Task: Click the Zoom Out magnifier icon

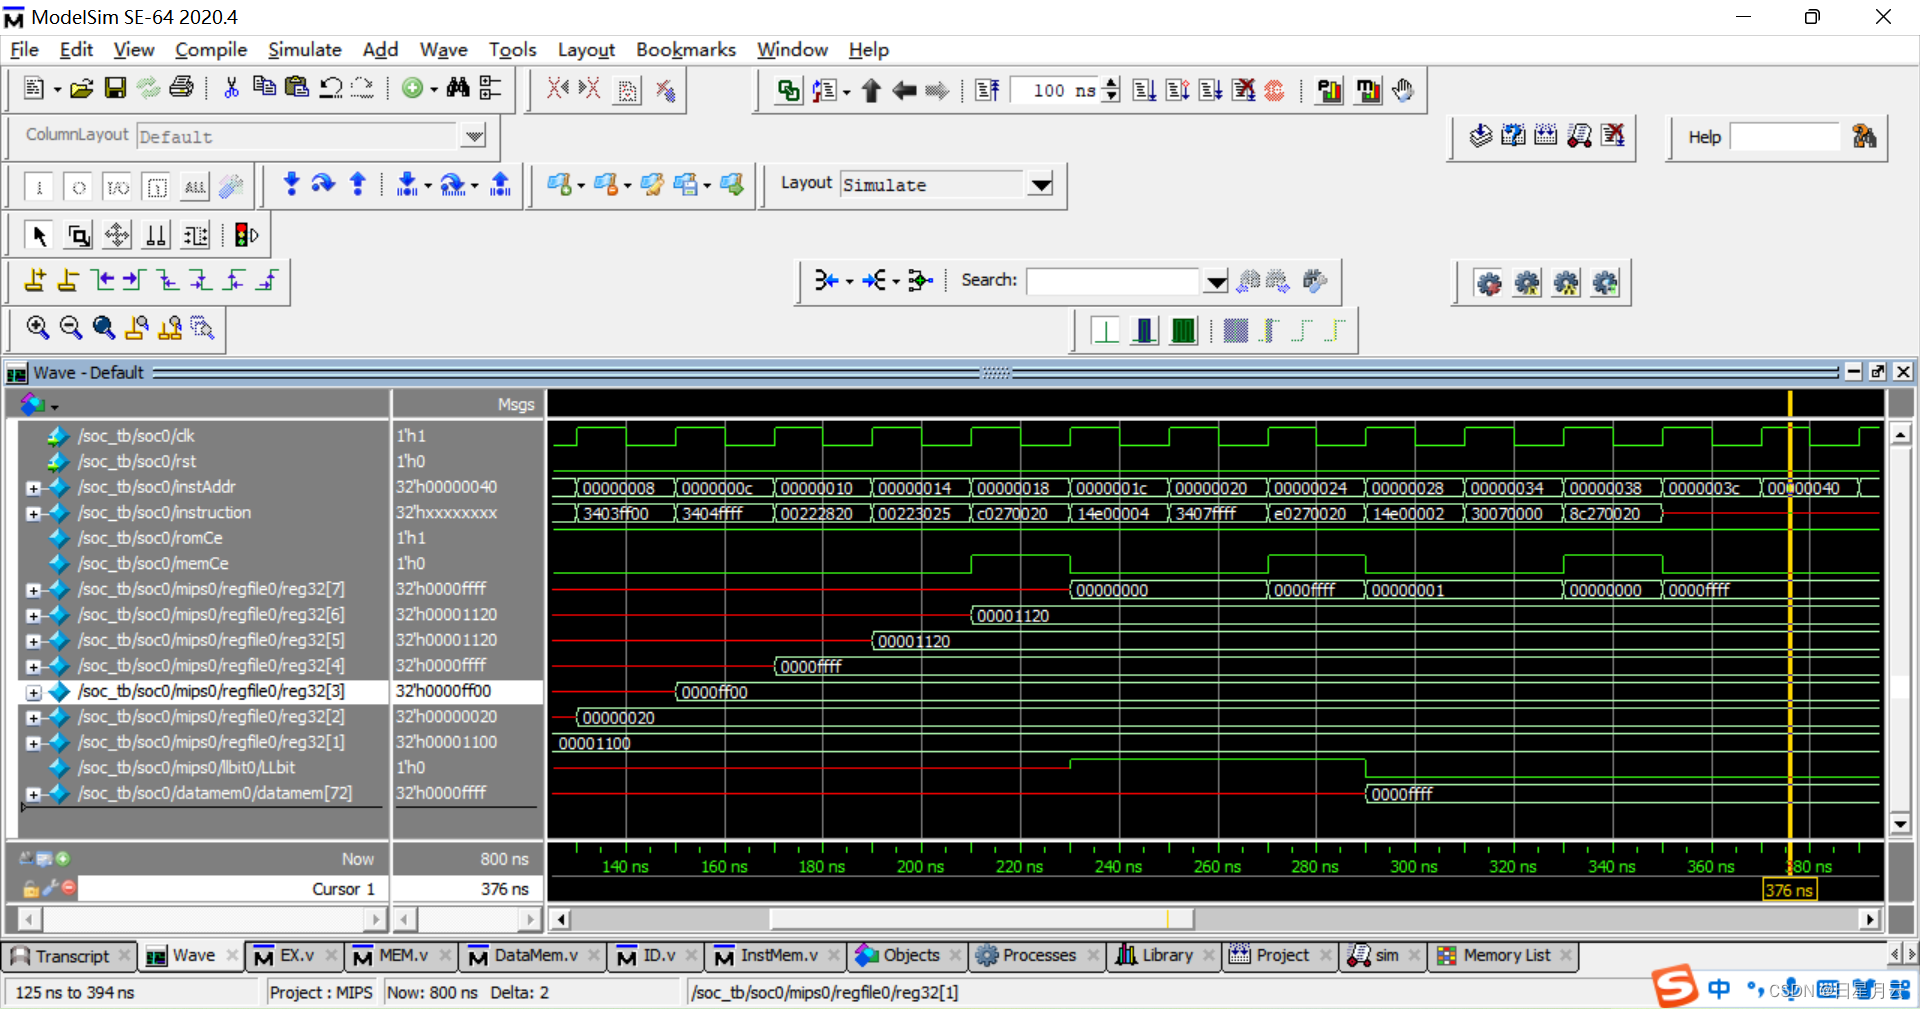Action: pos(71,327)
